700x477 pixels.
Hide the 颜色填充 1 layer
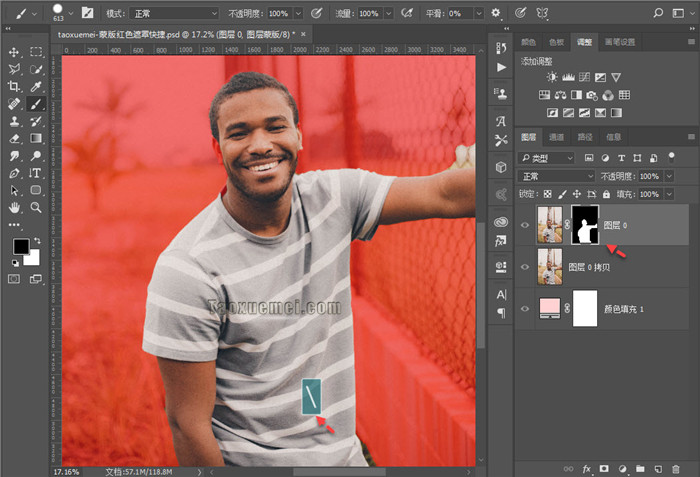[526, 311]
